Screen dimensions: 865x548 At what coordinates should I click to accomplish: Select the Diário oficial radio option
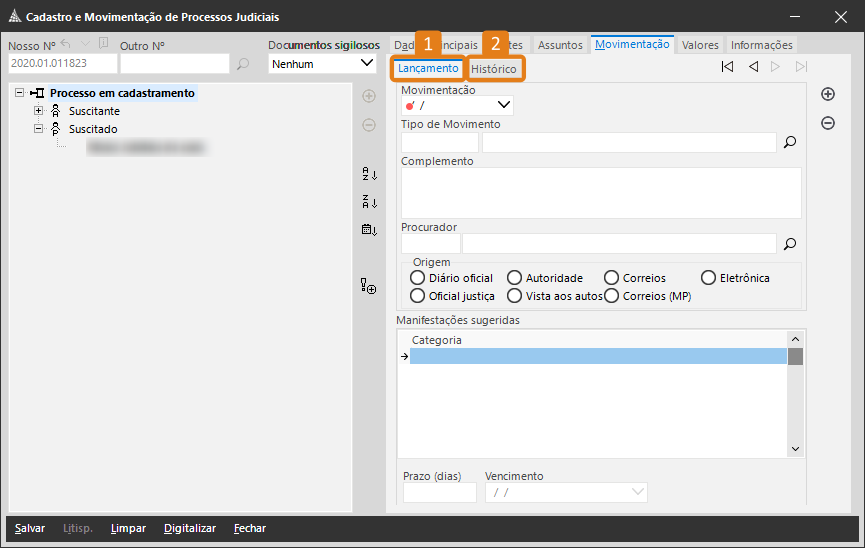(x=418, y=278)
